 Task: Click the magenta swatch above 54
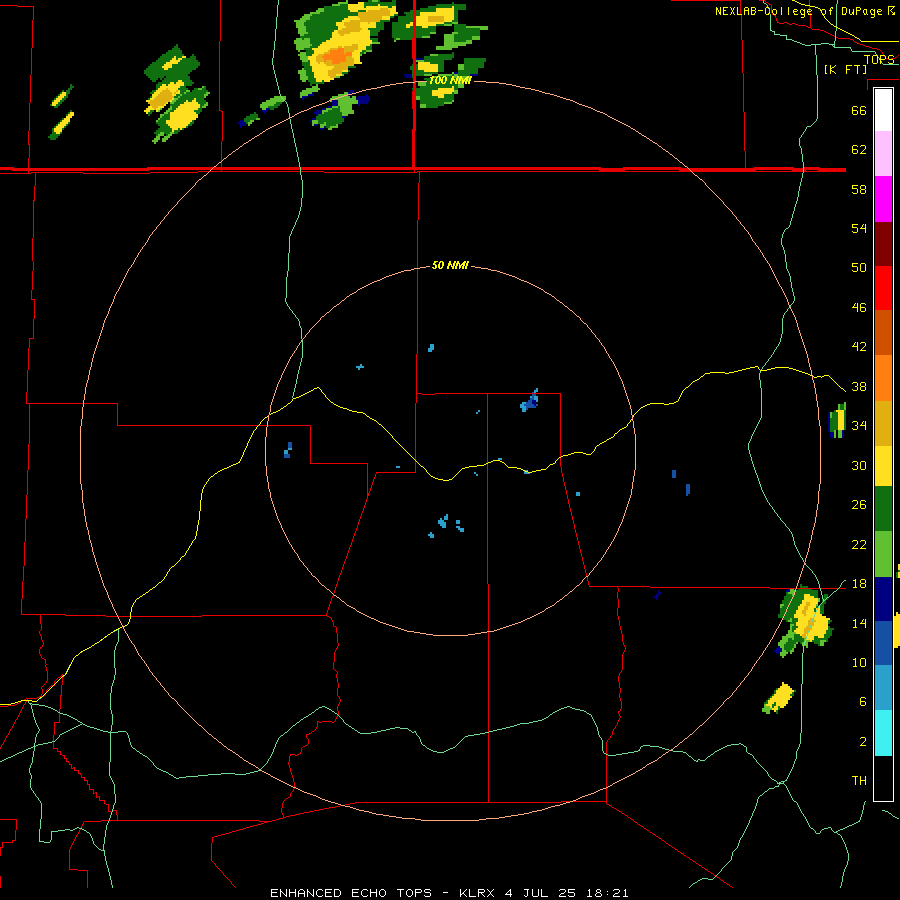click(x=883, y=199)
